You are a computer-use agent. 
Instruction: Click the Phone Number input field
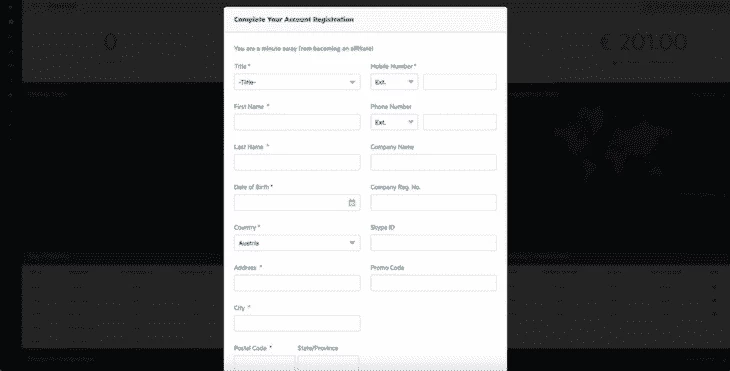460,122
